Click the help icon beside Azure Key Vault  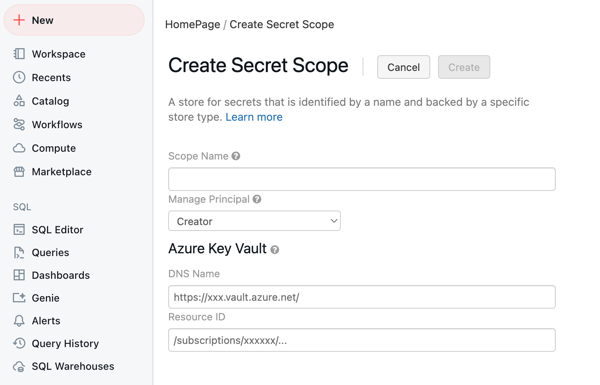[275, 250]
